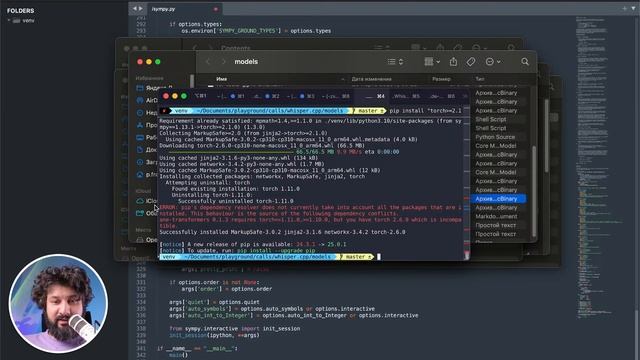Select Общие shared folder in Finder sidebar

pos(147,213)
